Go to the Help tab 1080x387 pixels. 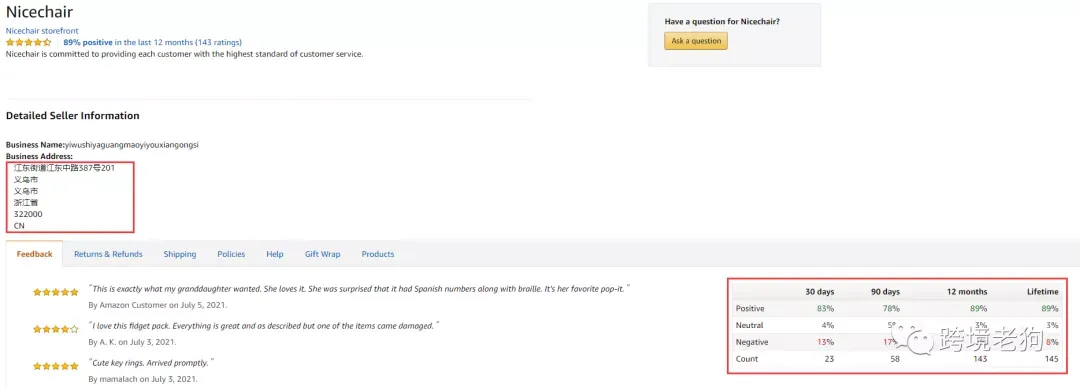pos(275,254)
